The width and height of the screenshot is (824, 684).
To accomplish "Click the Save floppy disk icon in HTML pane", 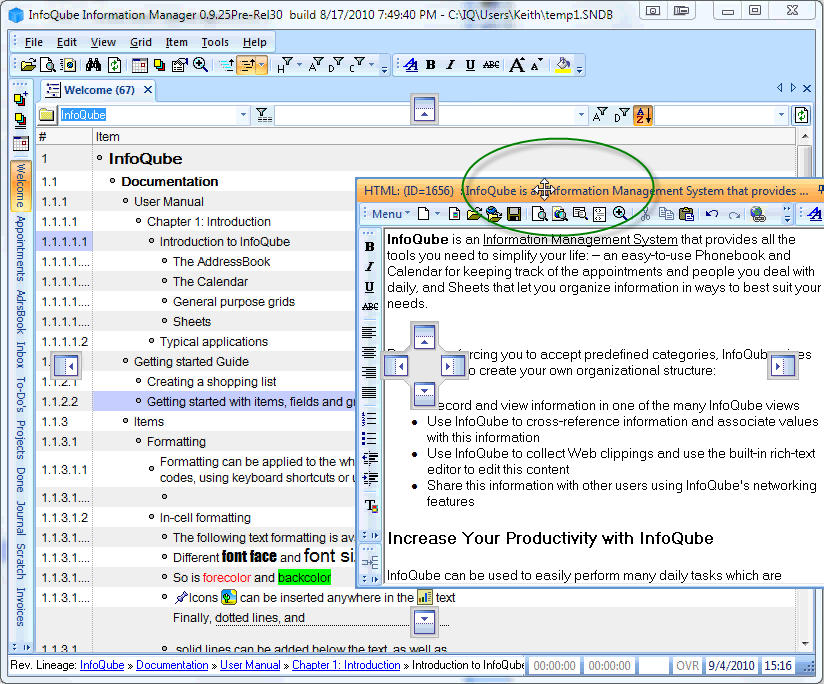I will [x=514, y=214].
